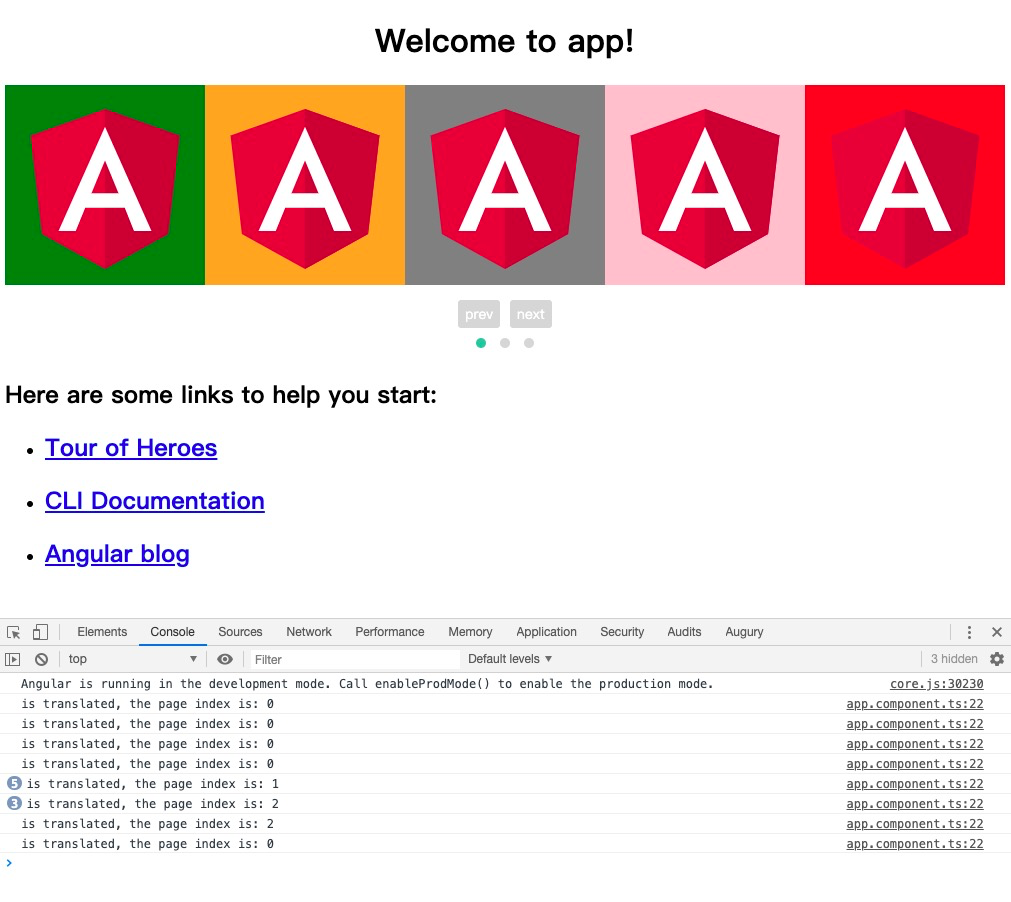Open the Default levels dropdown
The height and width of the screenshot is (902, 1011).
point(509,658)
